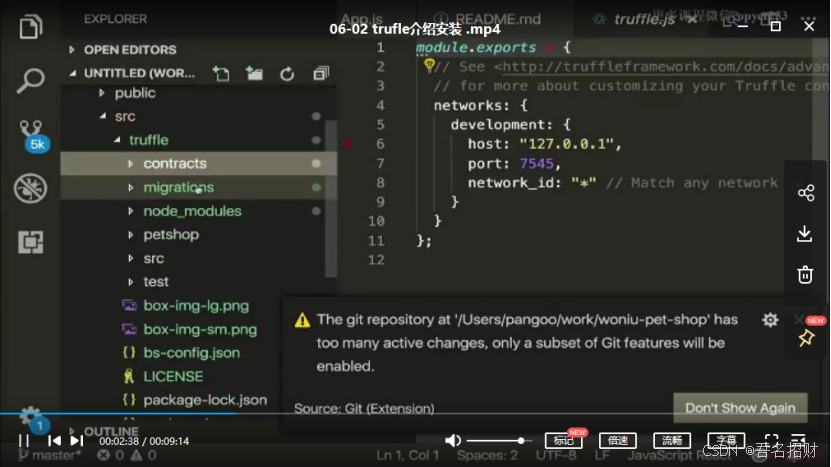Open the Debug view icon

[x=31, y=188]
